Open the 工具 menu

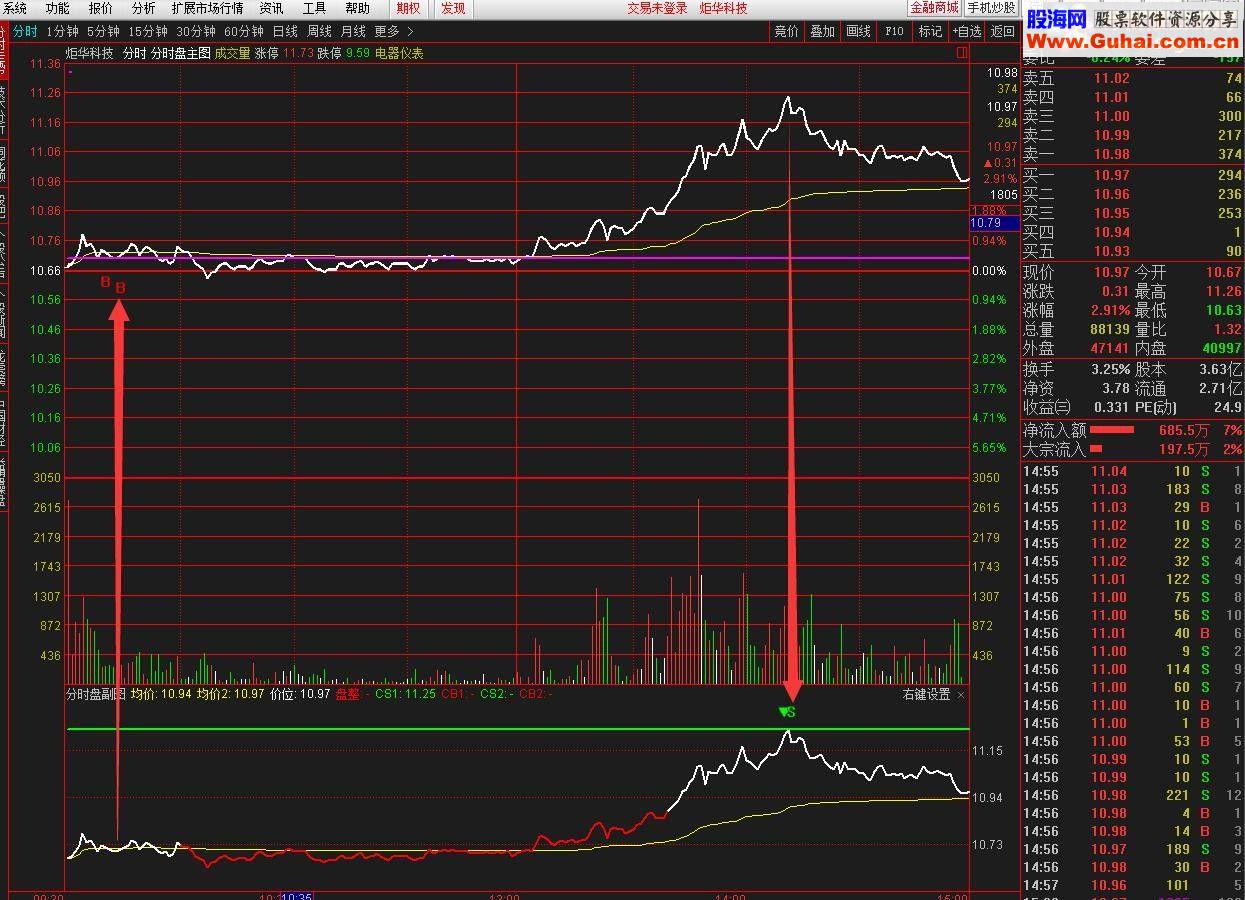[314, 8]
